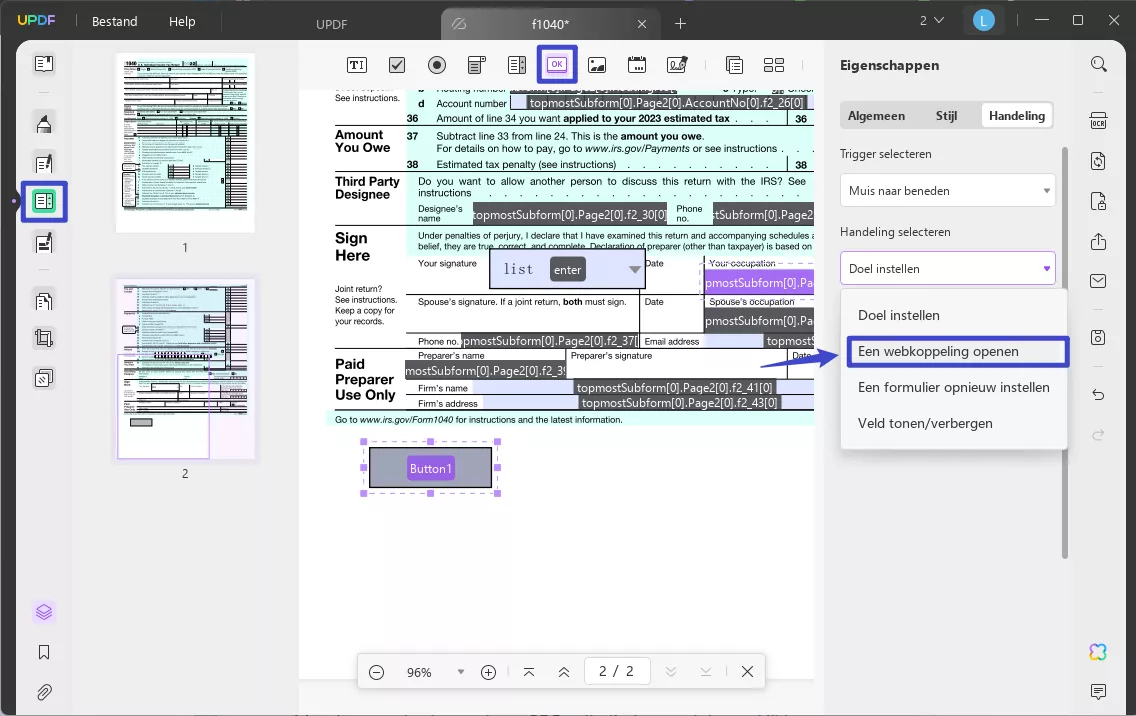Select the List Box form tool
1136x716 pixels.
click(517, 65)
